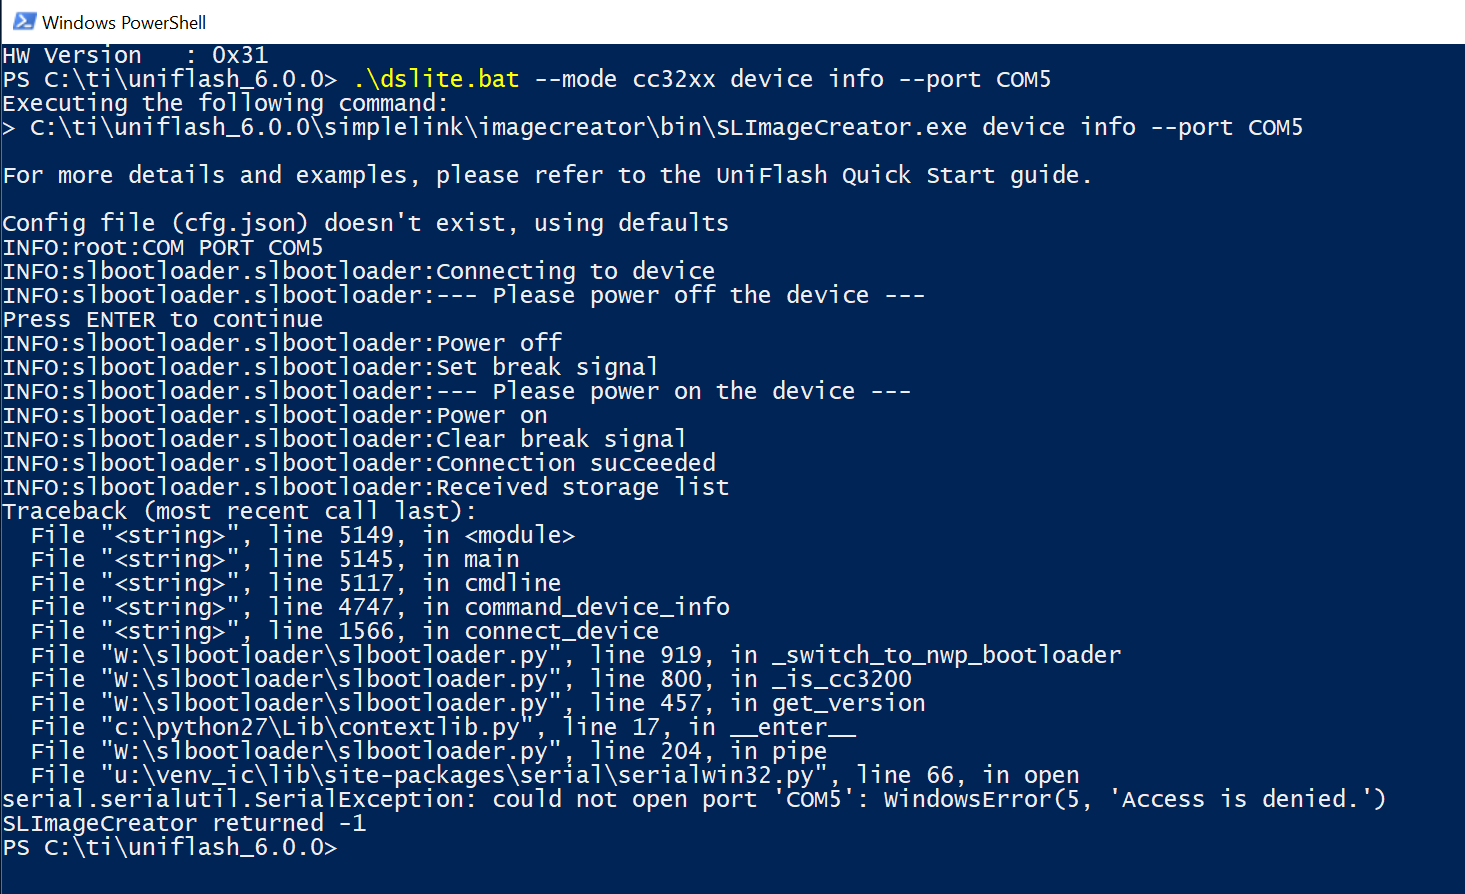1465x894 pixels.
Task: Click the 'HW Version : 0x31' line
Action: (x=135, y=55)
